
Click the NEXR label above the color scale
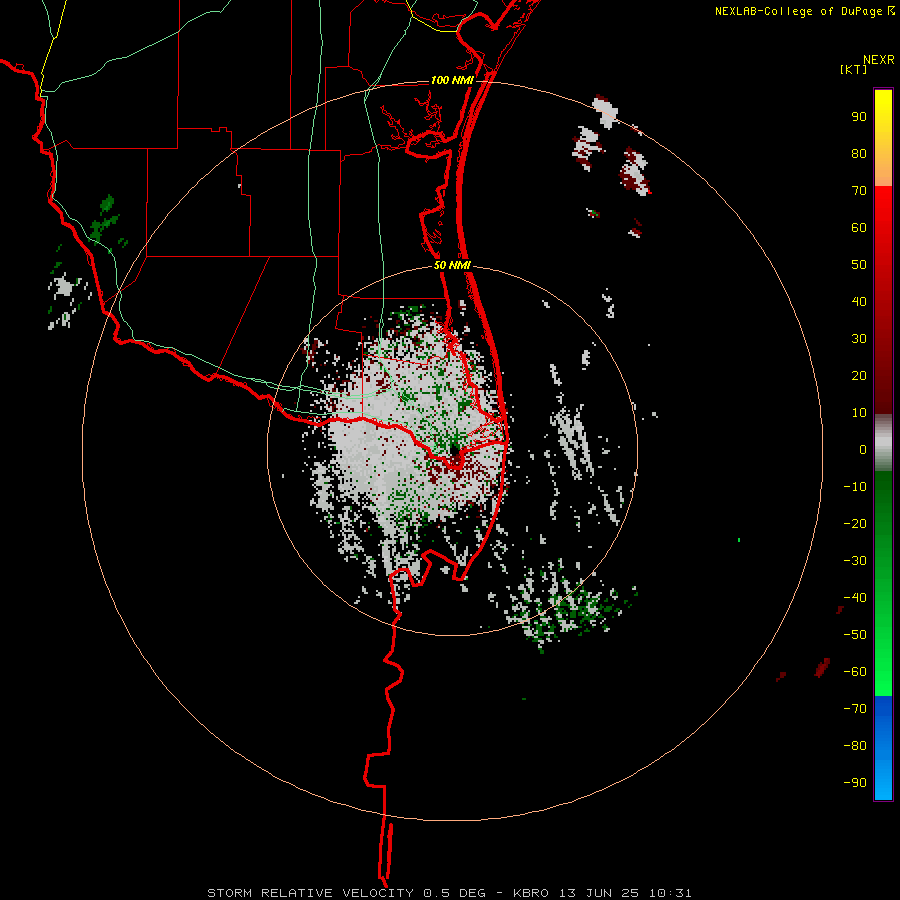[879, 60]
